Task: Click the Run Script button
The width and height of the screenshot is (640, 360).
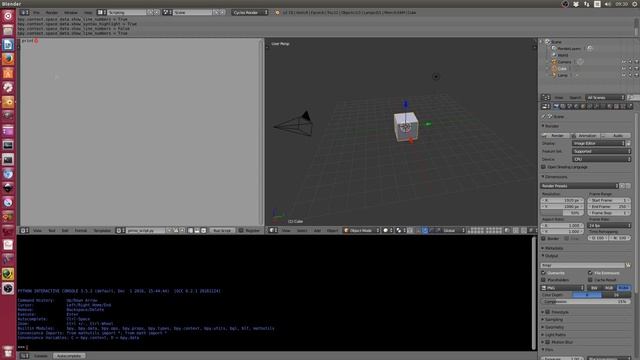Action: tap(222, 231)
